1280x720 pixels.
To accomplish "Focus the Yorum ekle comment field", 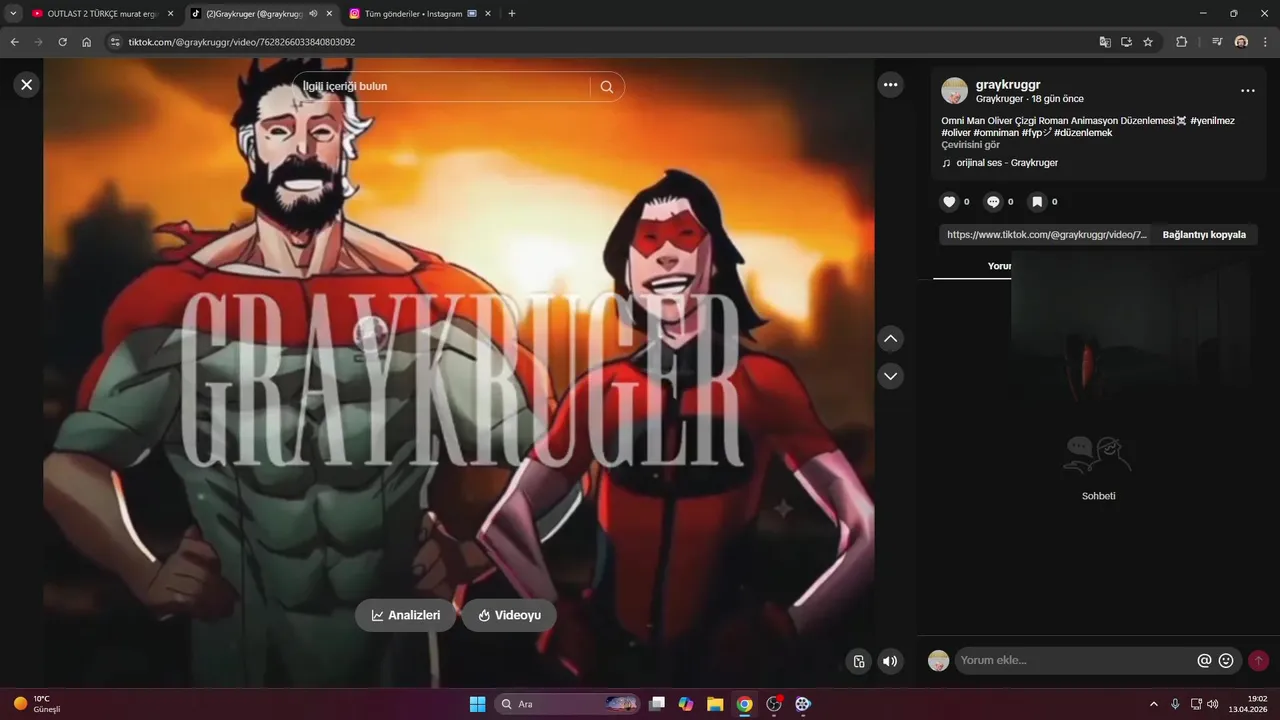I will click(x=1075, y=661).
